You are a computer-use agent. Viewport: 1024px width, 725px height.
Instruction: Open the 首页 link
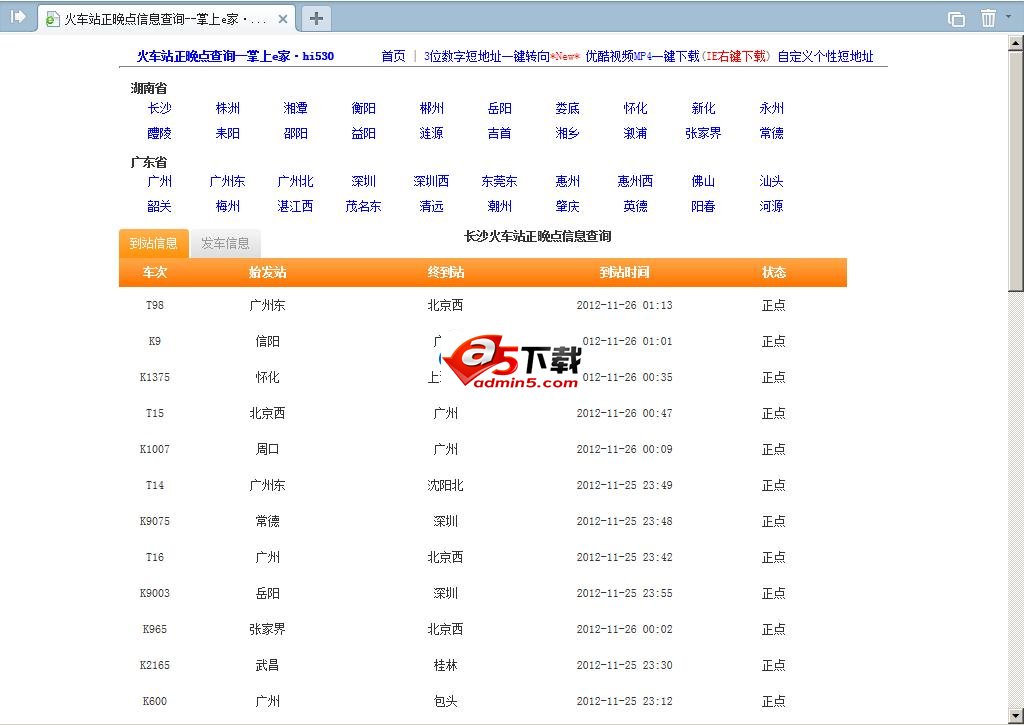tap(393, 56)
